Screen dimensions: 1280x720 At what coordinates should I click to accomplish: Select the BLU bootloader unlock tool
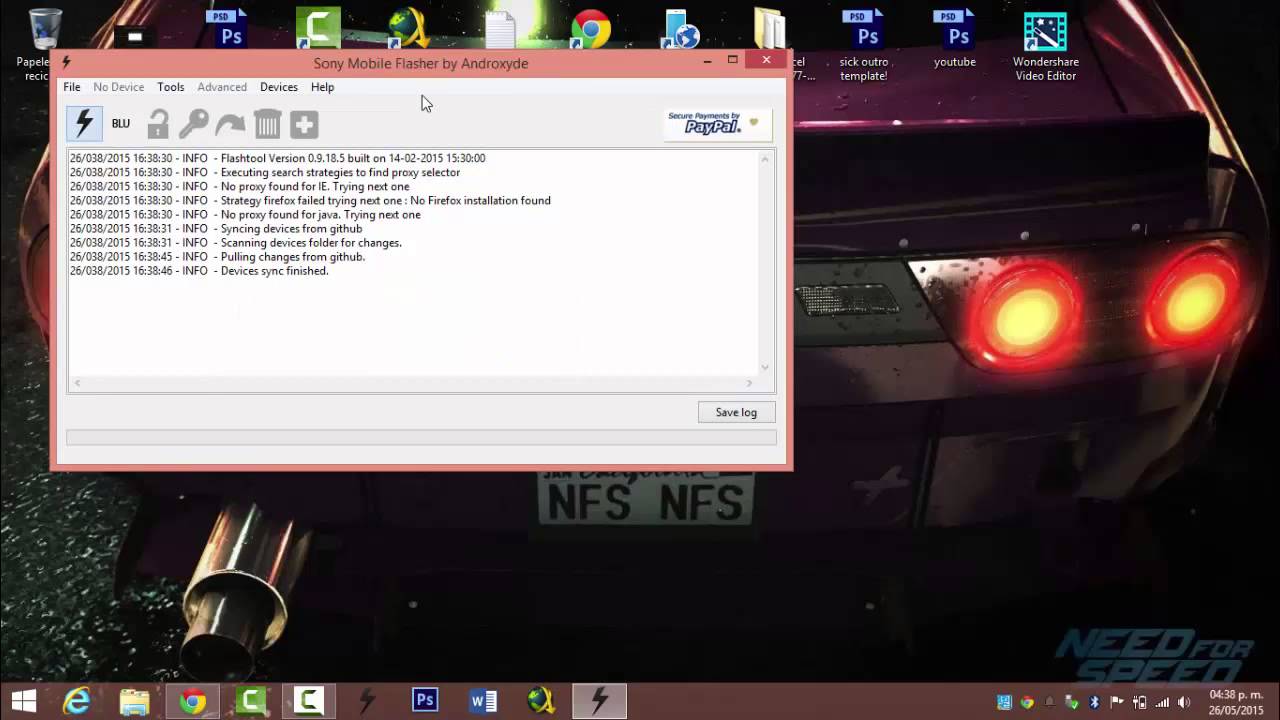pyautogui.click(x=121, y=124)
